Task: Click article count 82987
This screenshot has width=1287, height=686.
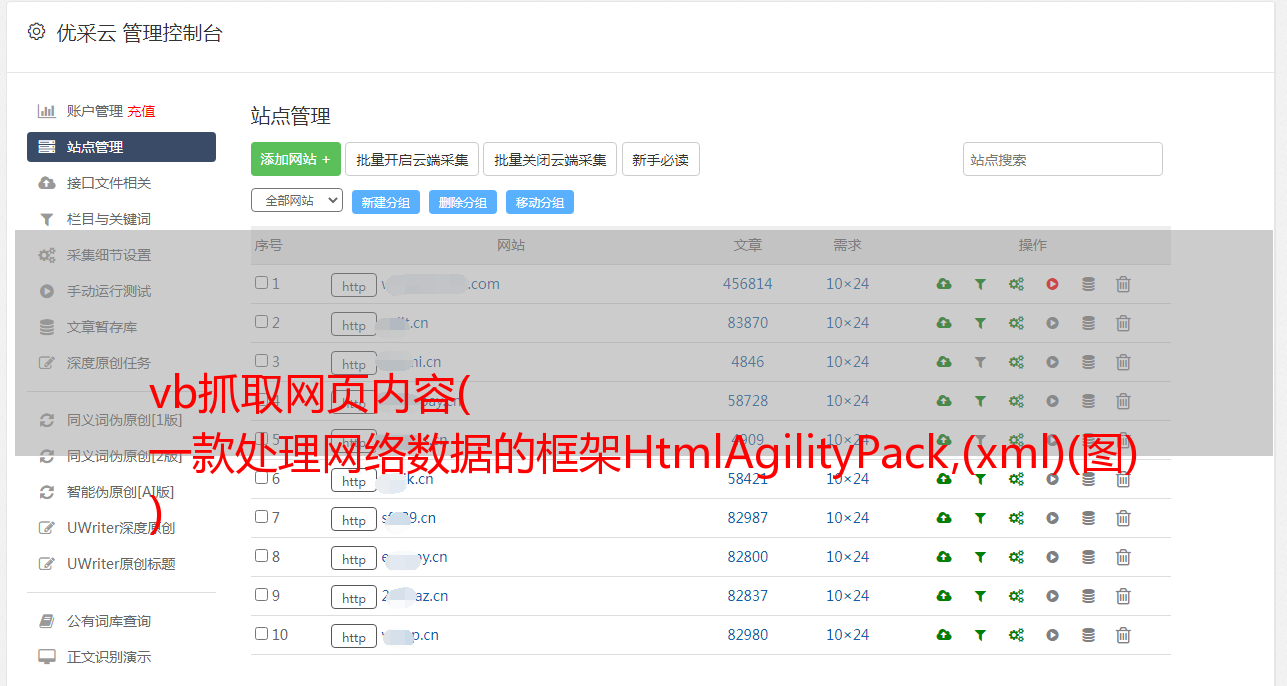Action: coord(748,518)
